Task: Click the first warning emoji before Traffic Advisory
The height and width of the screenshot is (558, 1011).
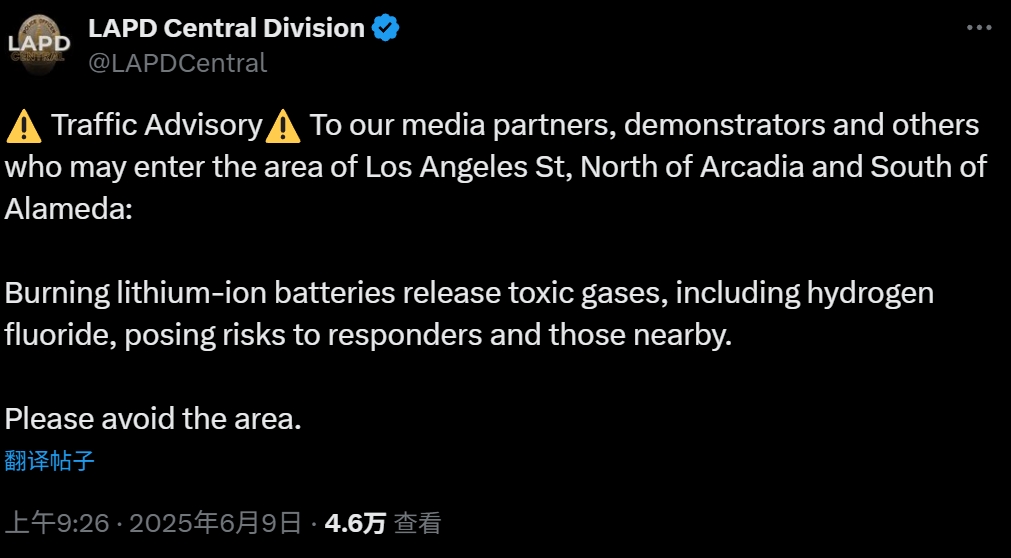Action: (24, 126)
